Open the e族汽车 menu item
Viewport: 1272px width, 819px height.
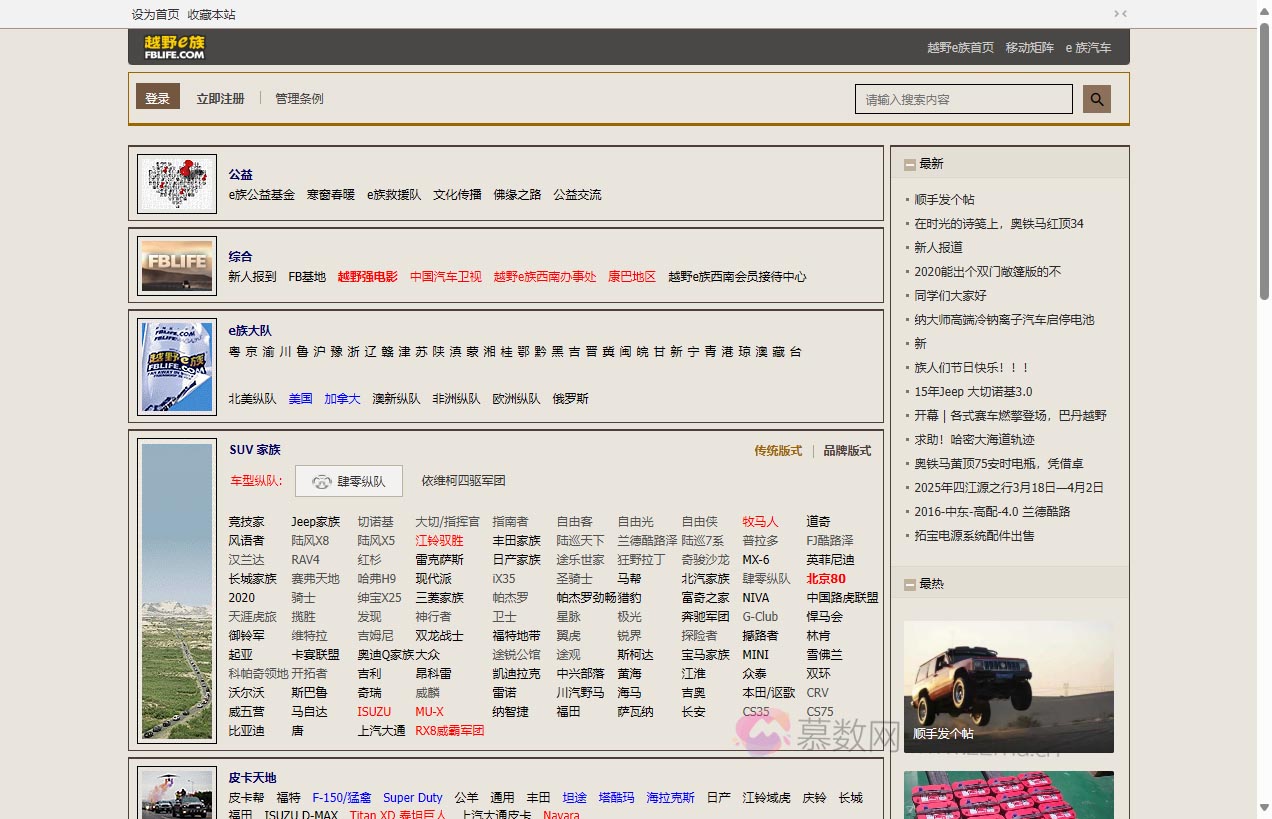[1088, 47]
